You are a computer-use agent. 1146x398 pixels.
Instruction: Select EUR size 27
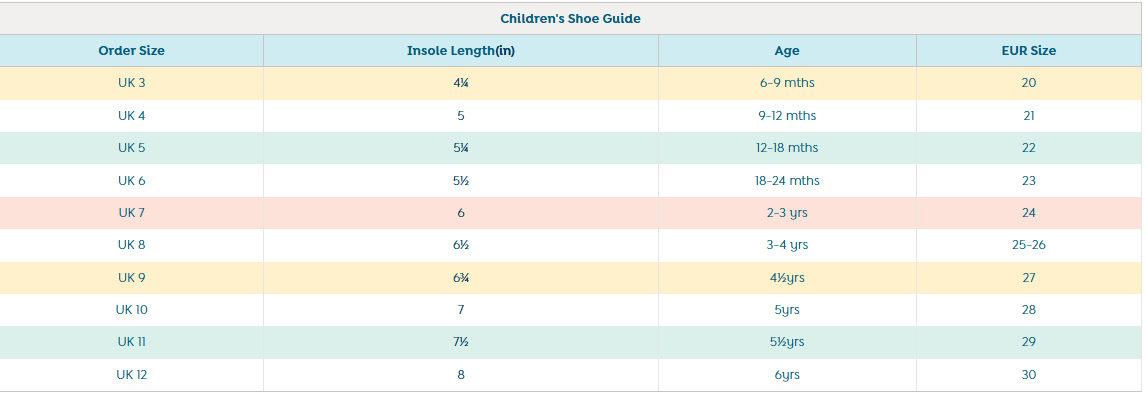tap(1028, 278)
